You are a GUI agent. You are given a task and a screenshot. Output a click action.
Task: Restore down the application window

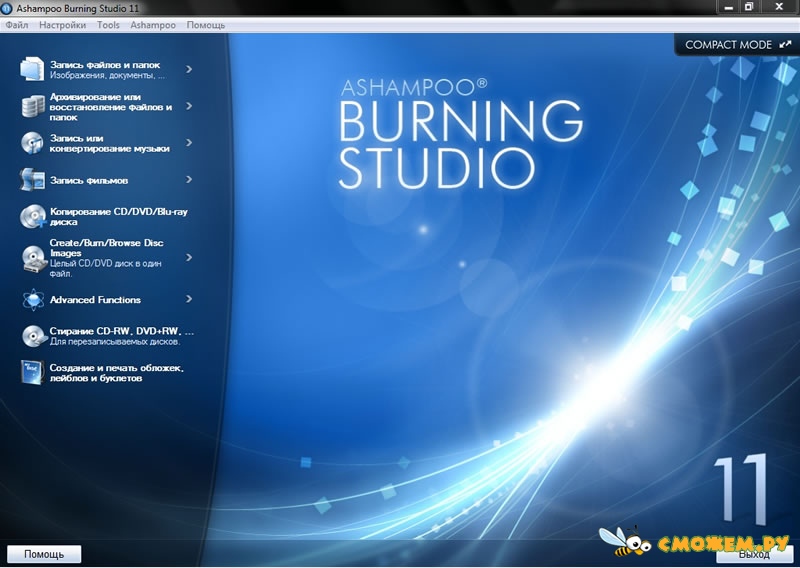[748, 7]
